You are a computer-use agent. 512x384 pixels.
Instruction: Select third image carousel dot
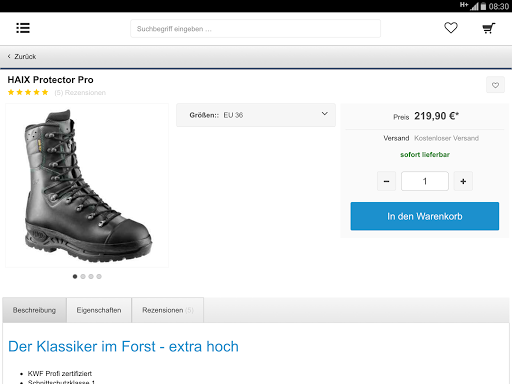91,276
